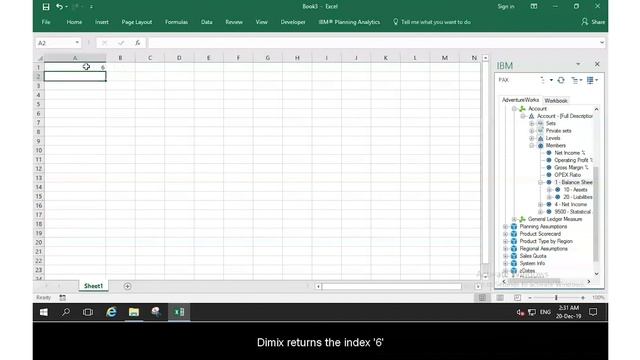Open the PAX connection dropdown arrow
640x360 pixels.
coord(551,80)
